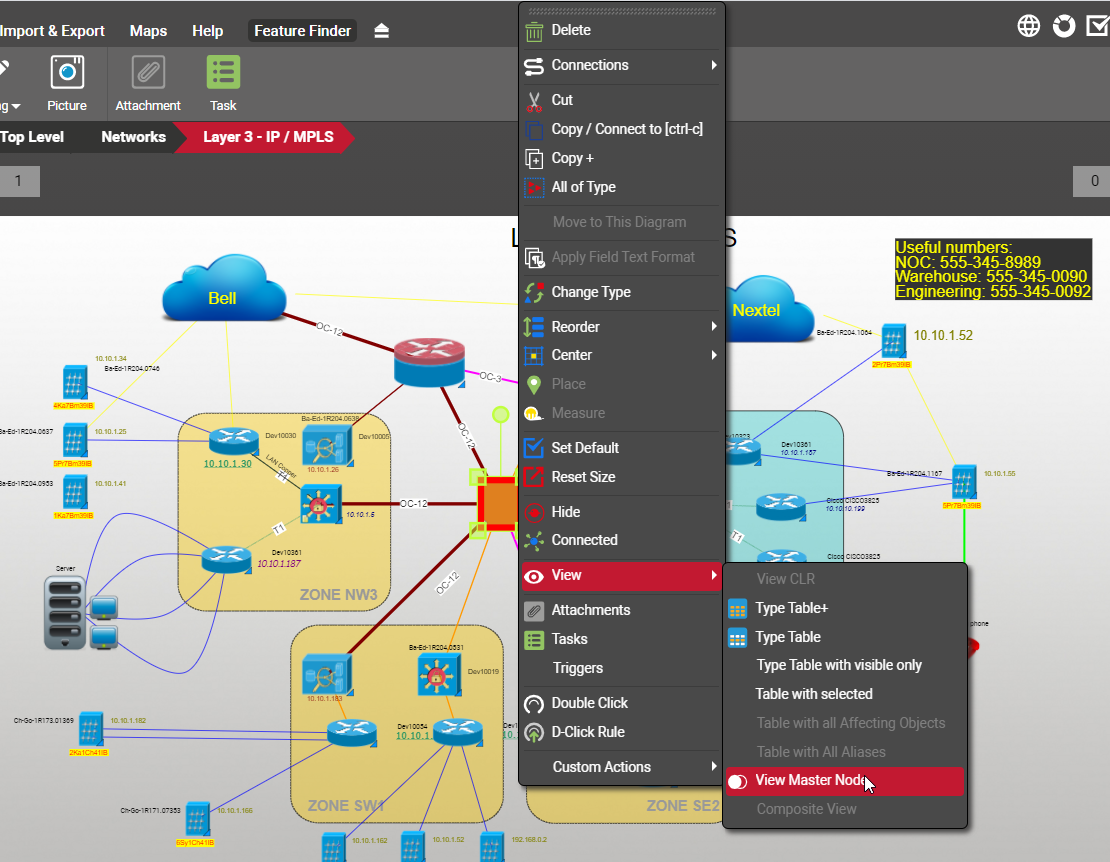The image size is (1110, 862).
Task: Click the Useful numbers yellow text box
Action: (x=992, y=270)
